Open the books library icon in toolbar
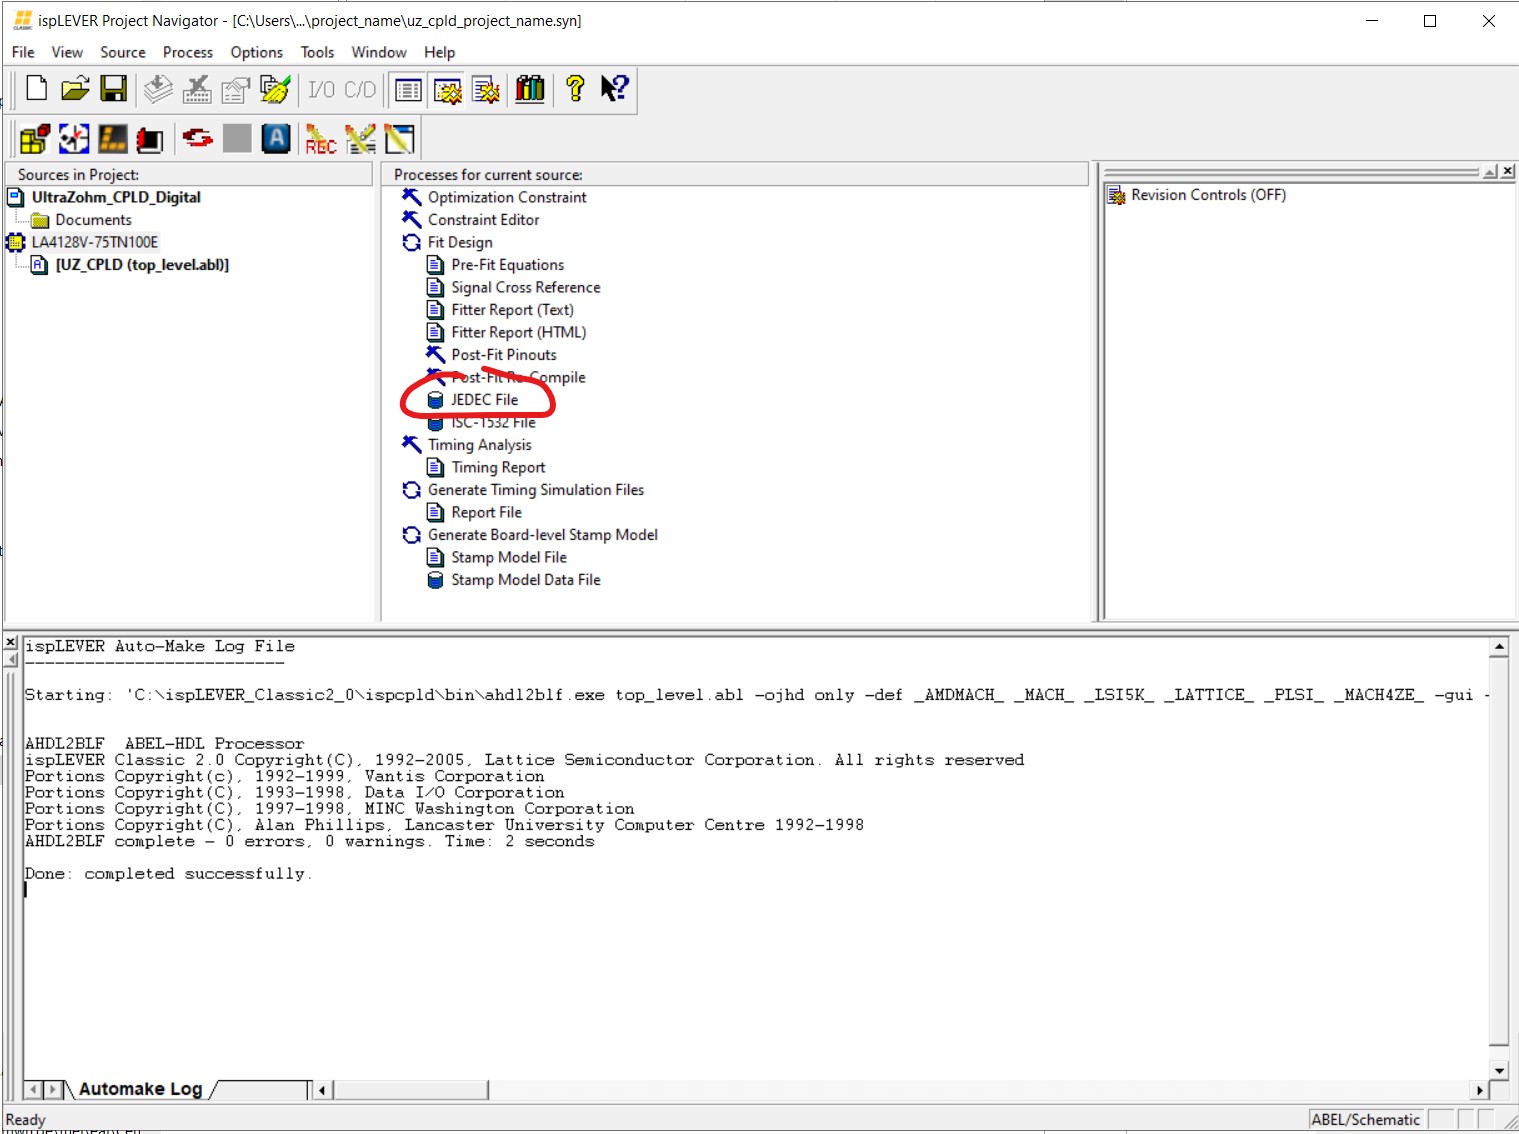The height and width of the screenshot is (1134, 1519). tap(530, 89)
